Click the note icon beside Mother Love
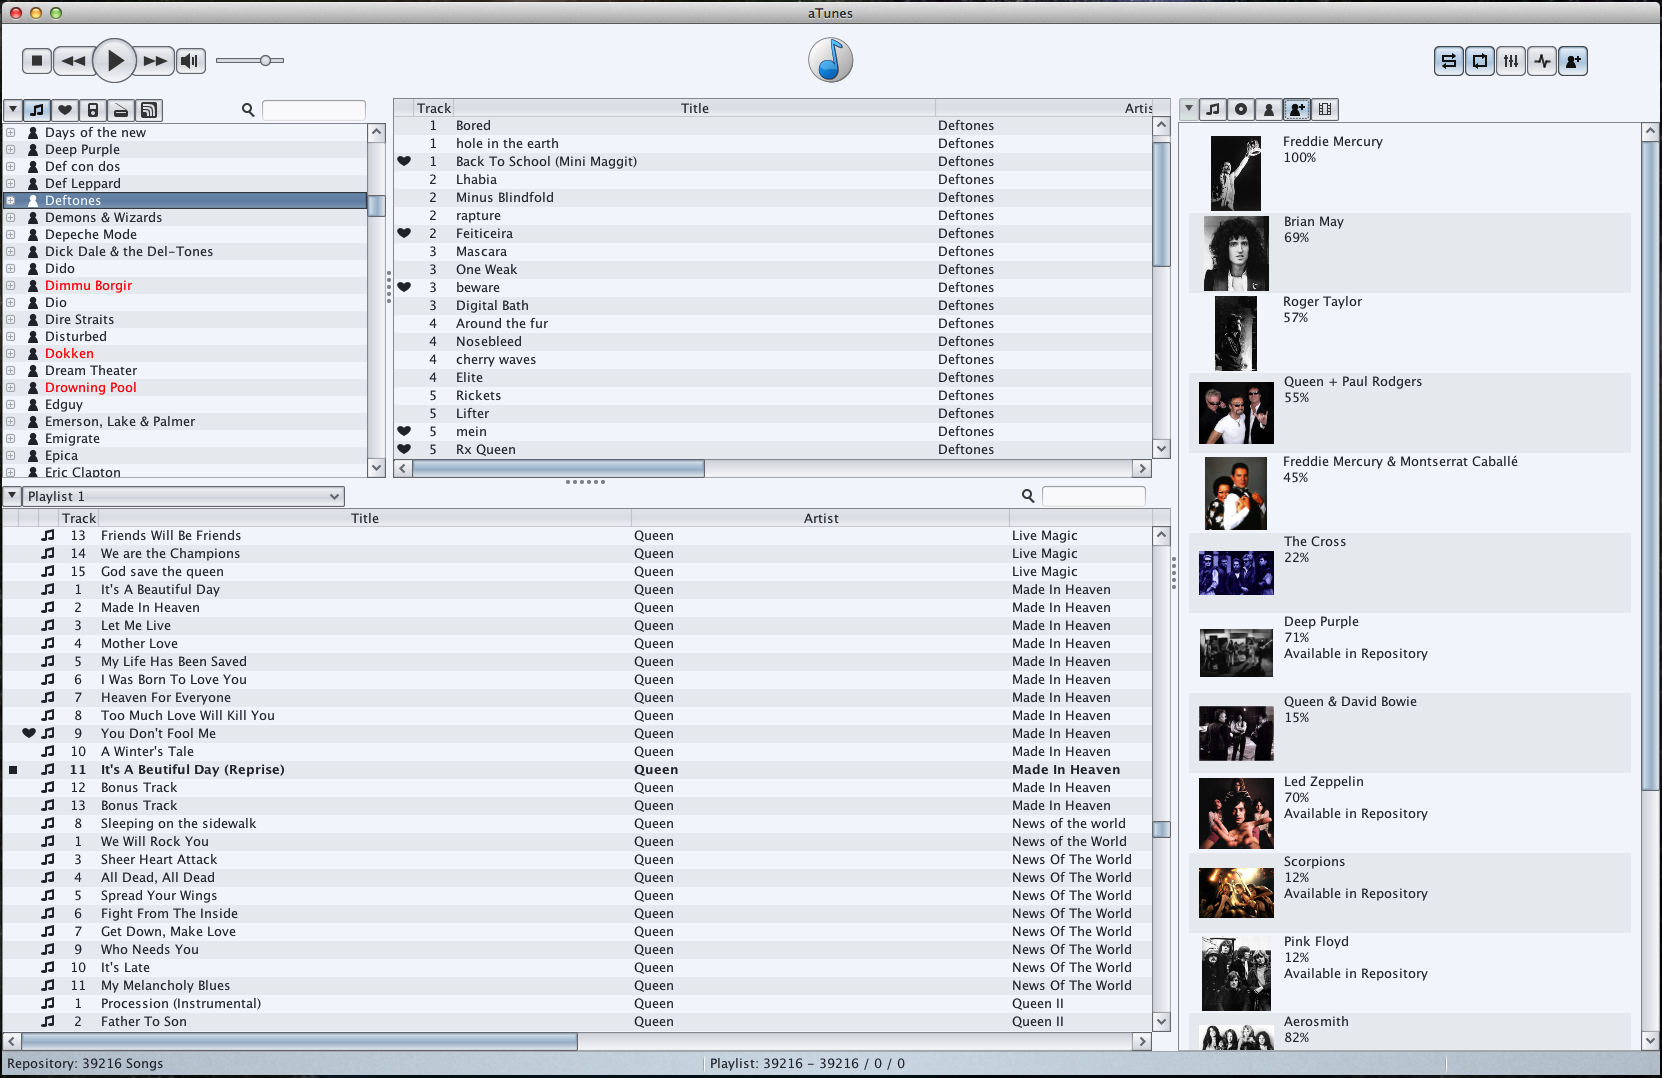 pyautogui.click(x=48, y=644)
